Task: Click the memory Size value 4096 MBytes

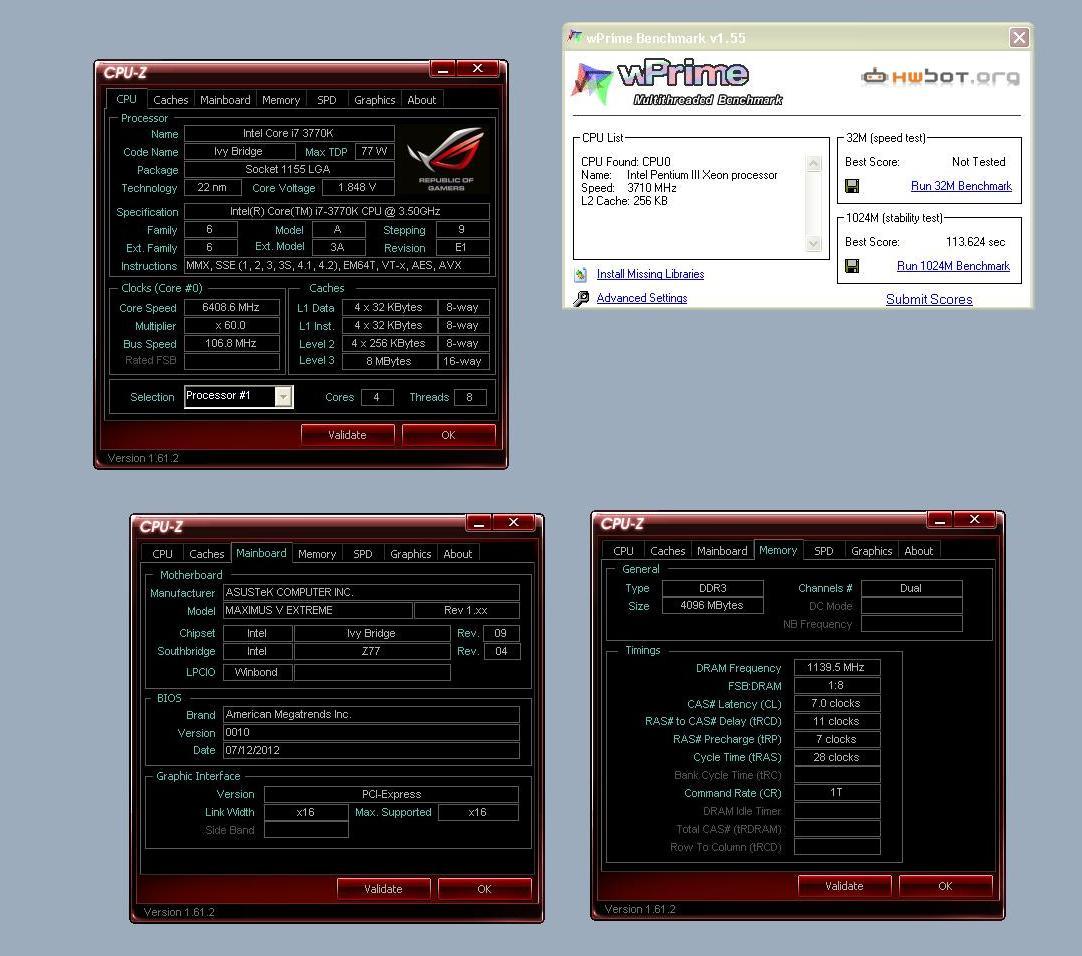Action: (712, 605)
